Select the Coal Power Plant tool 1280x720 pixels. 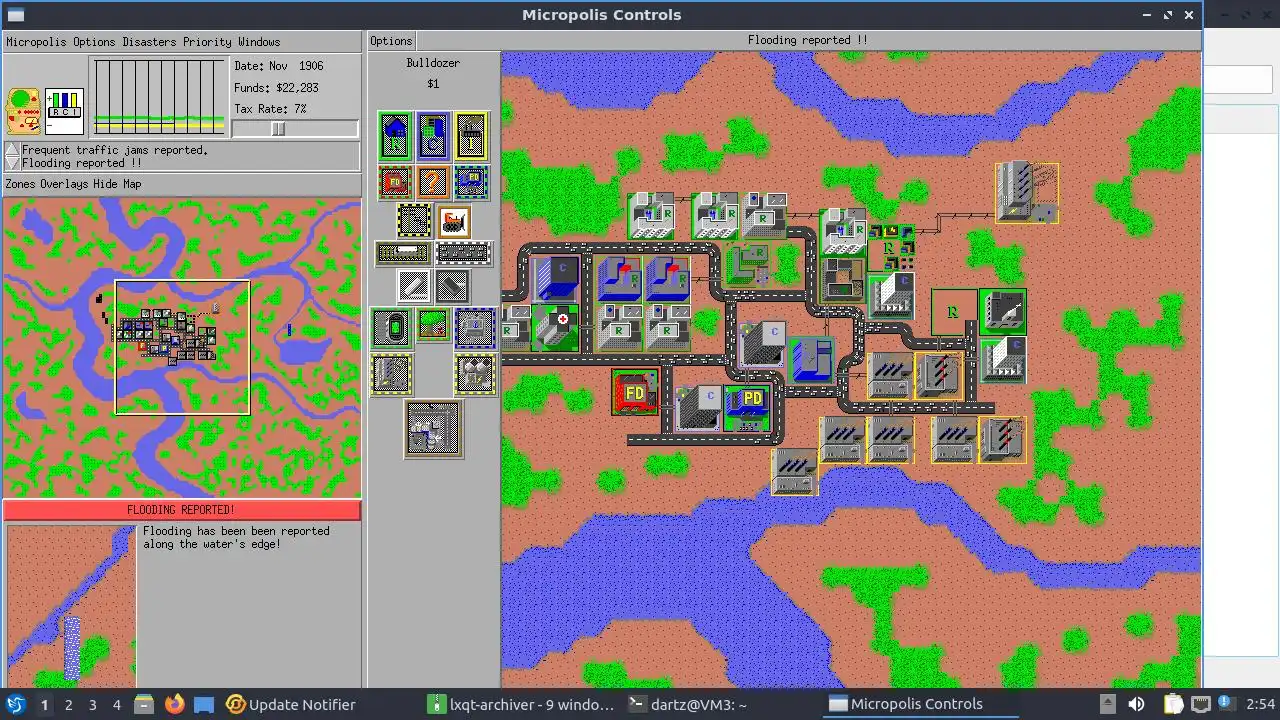click(391, 374)
